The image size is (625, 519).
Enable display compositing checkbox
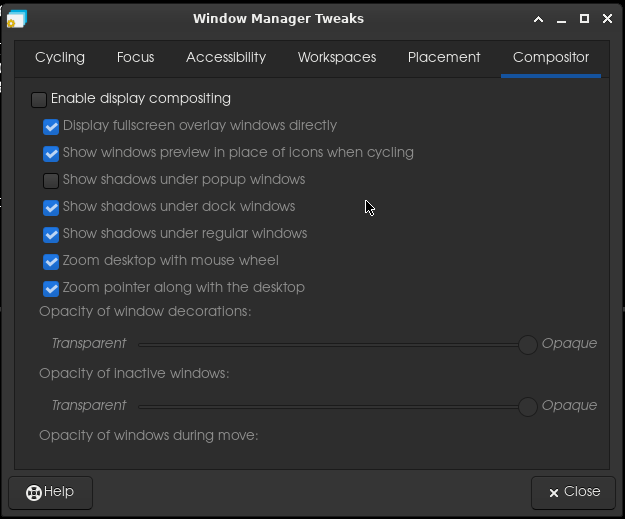click(39, 100)
